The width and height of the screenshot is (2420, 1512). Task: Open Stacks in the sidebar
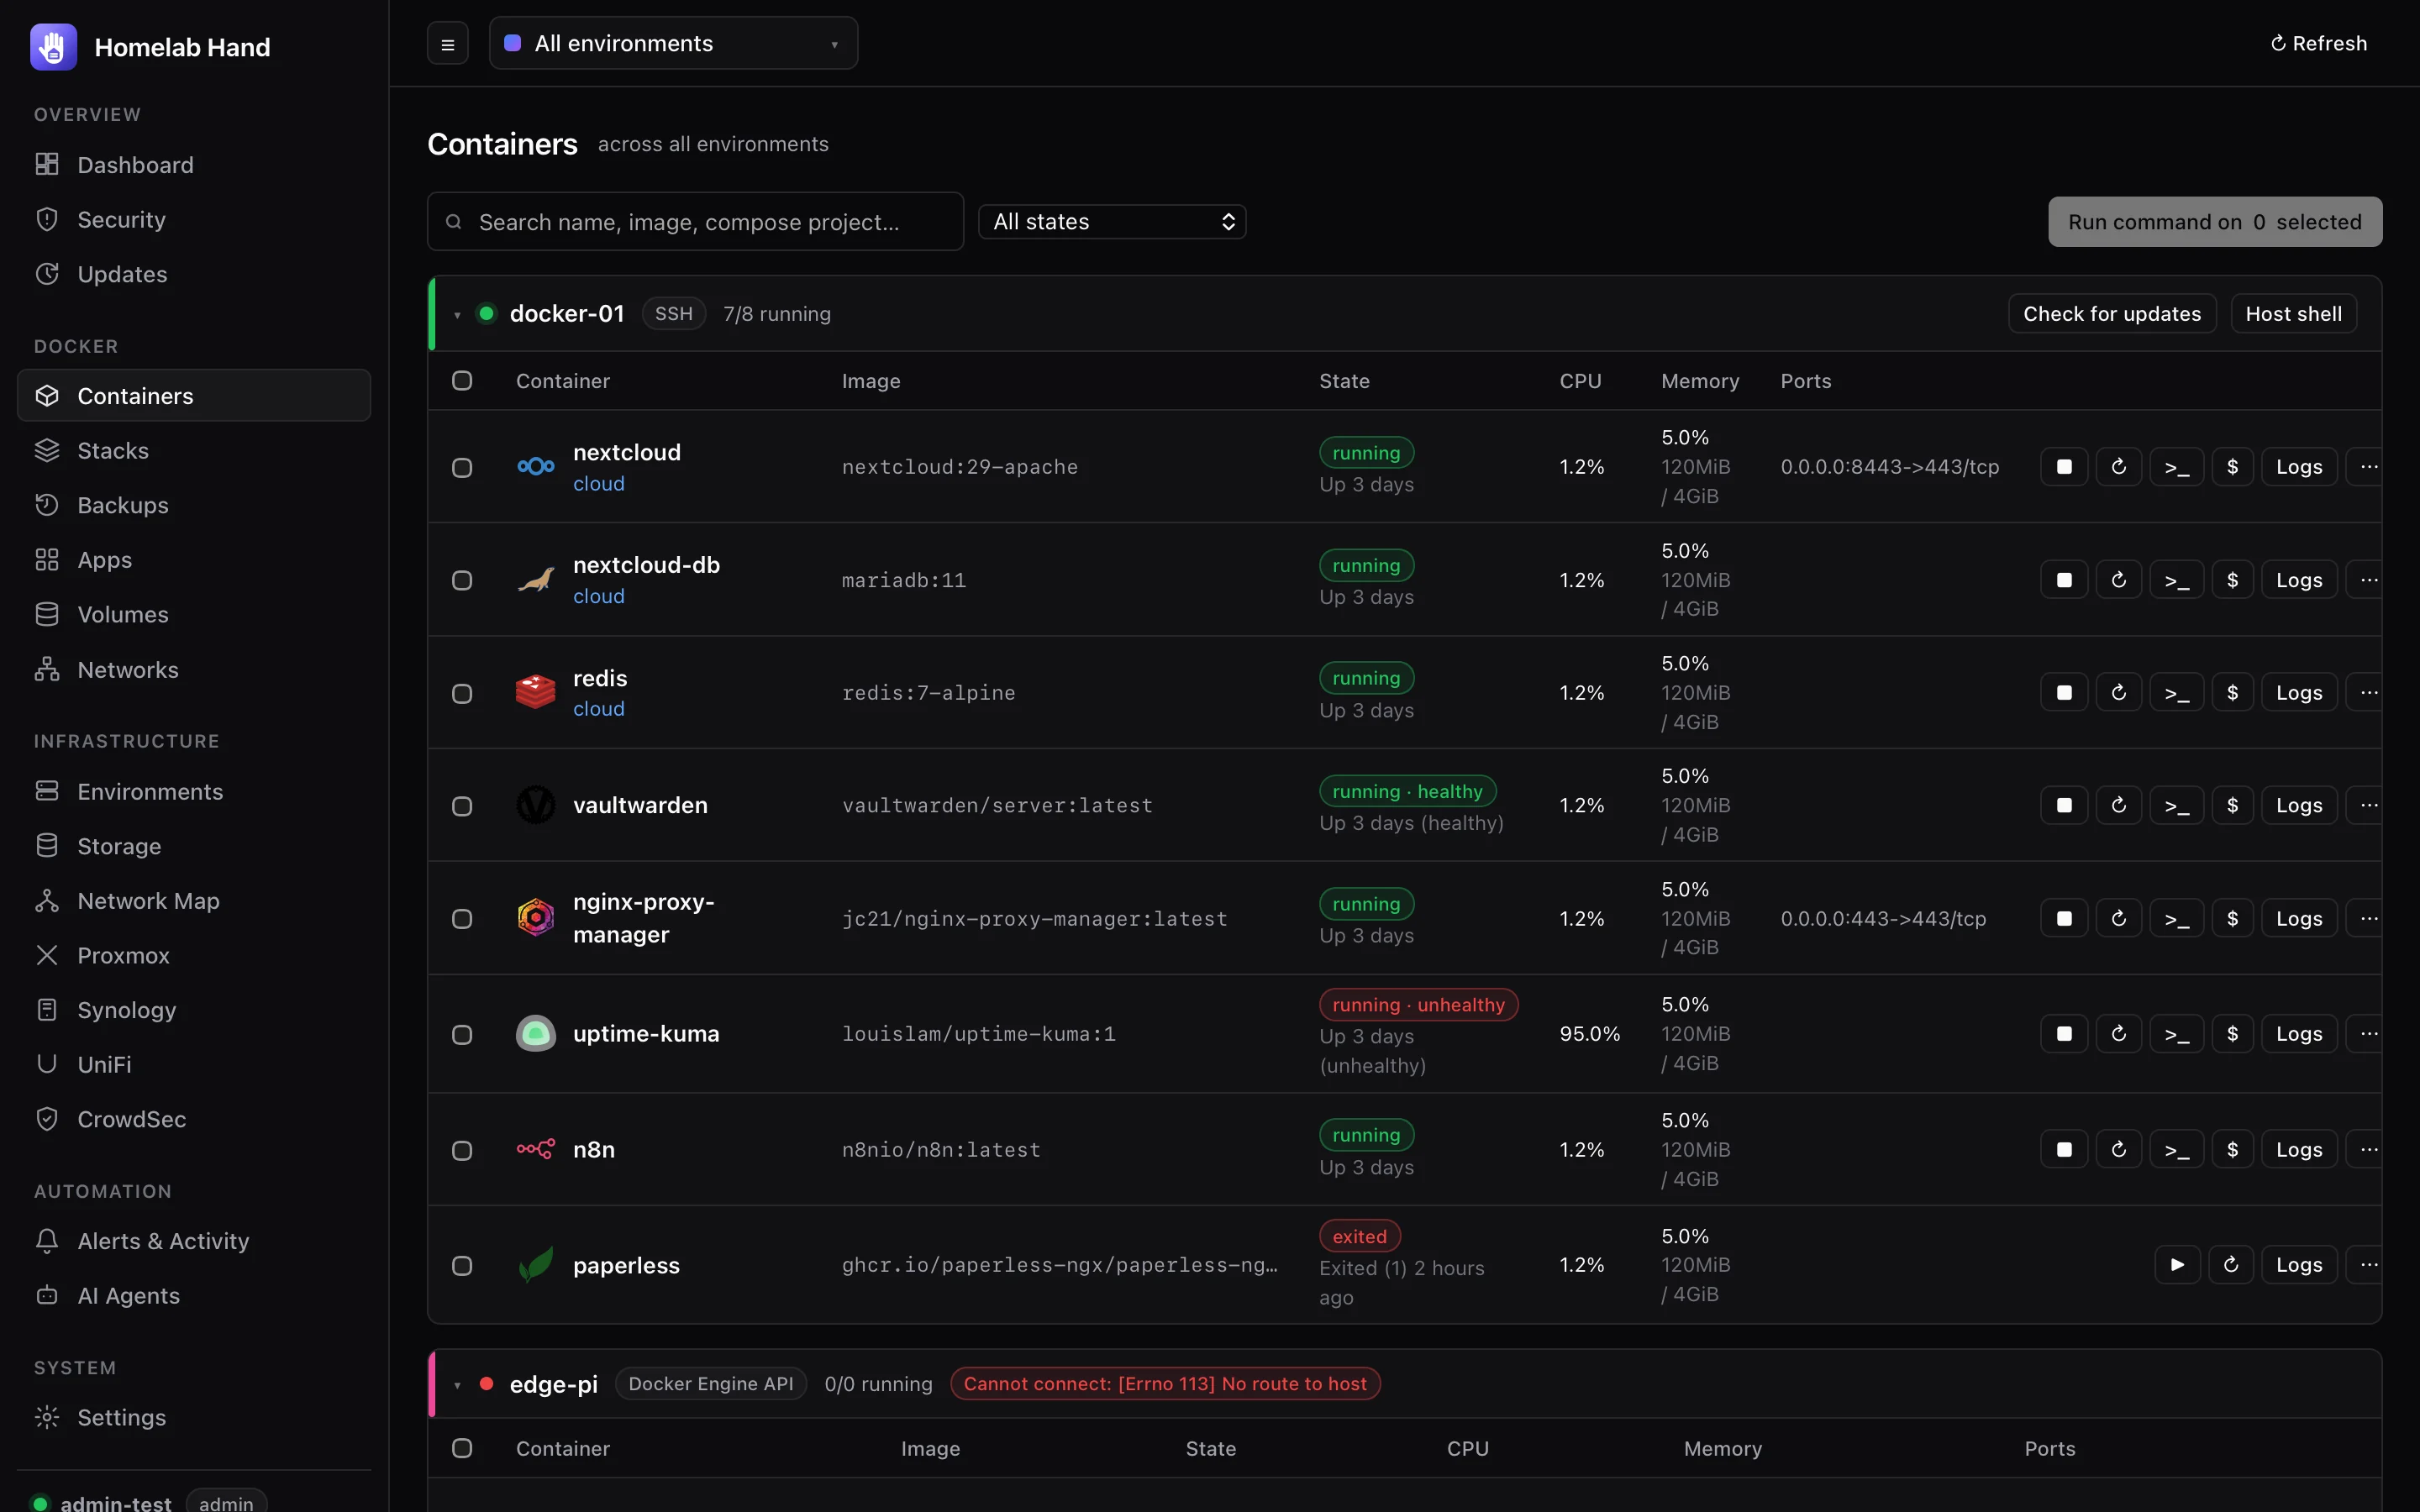(194, 451)
